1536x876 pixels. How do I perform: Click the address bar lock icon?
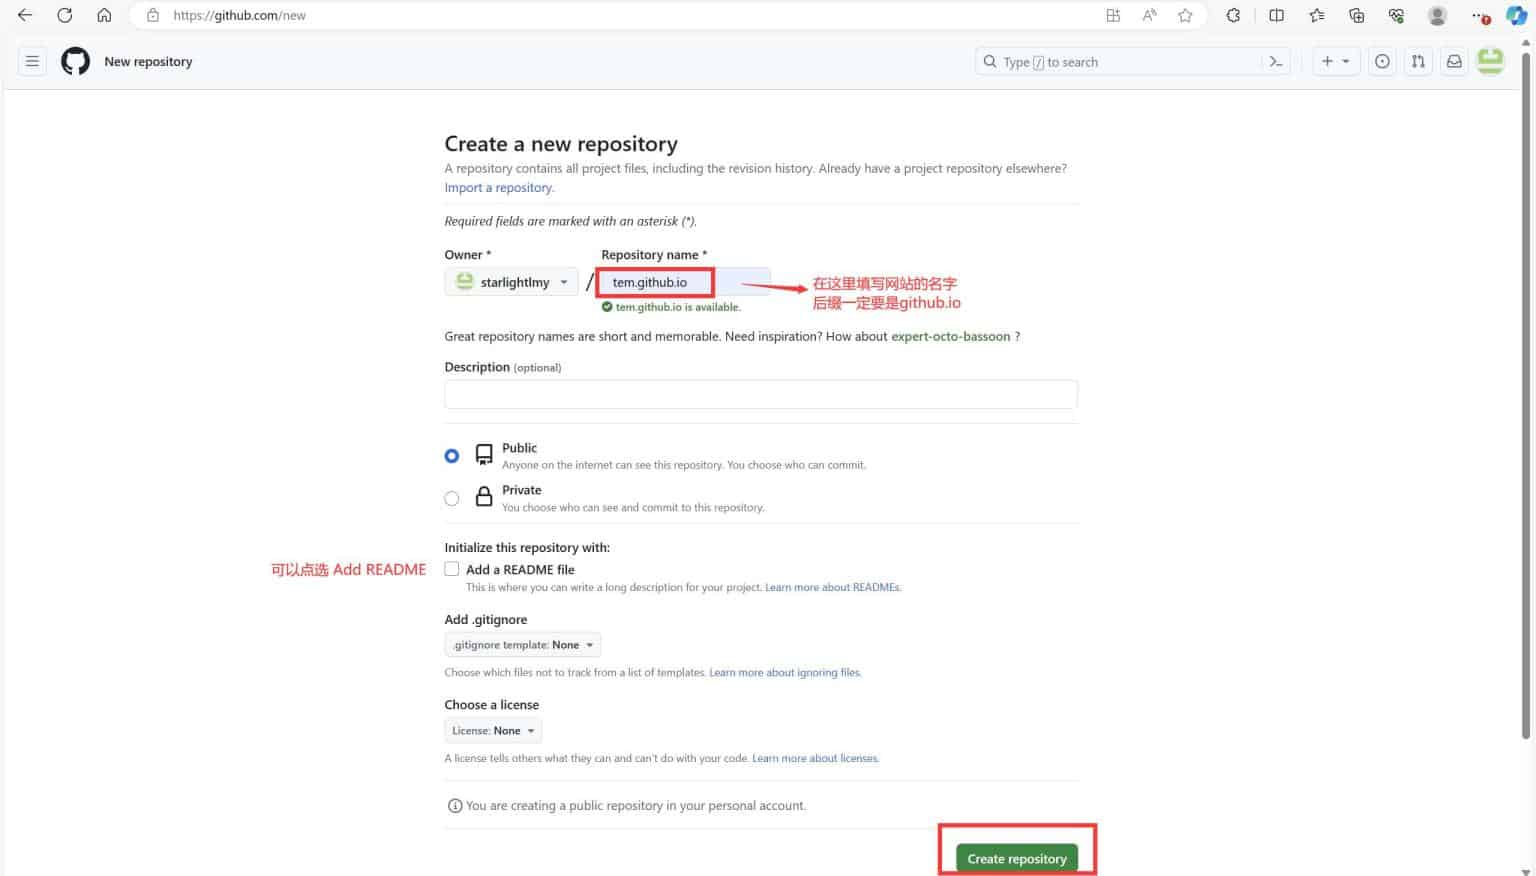click(x=153, y=15)
